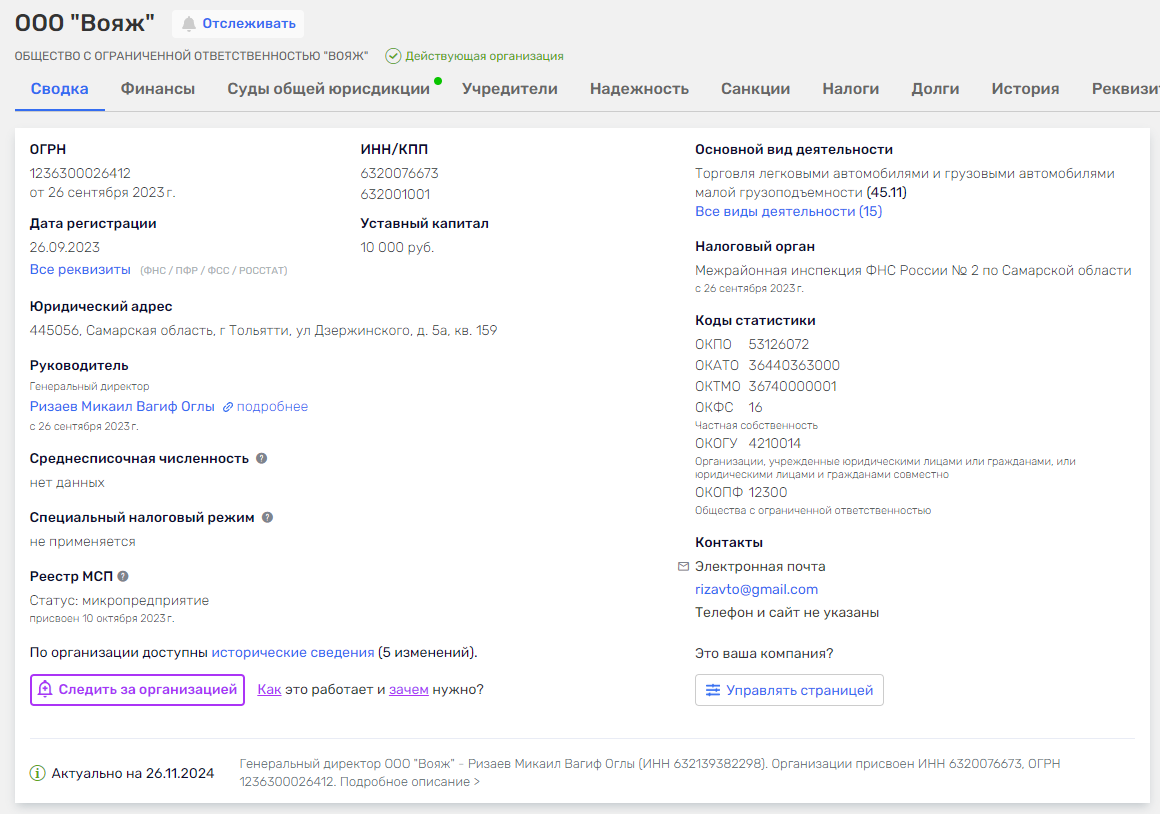
Task: Click the registration date 26.09.2023
Action: pyautogui.click(x=64, y=247)
